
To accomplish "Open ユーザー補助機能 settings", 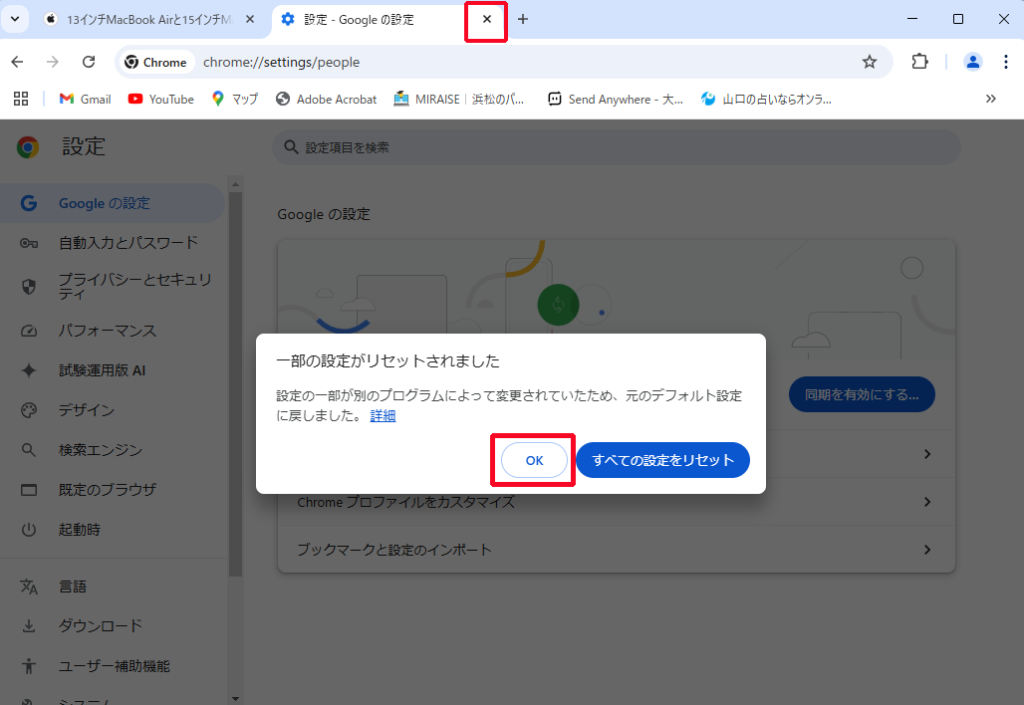I will pos(112,666).
